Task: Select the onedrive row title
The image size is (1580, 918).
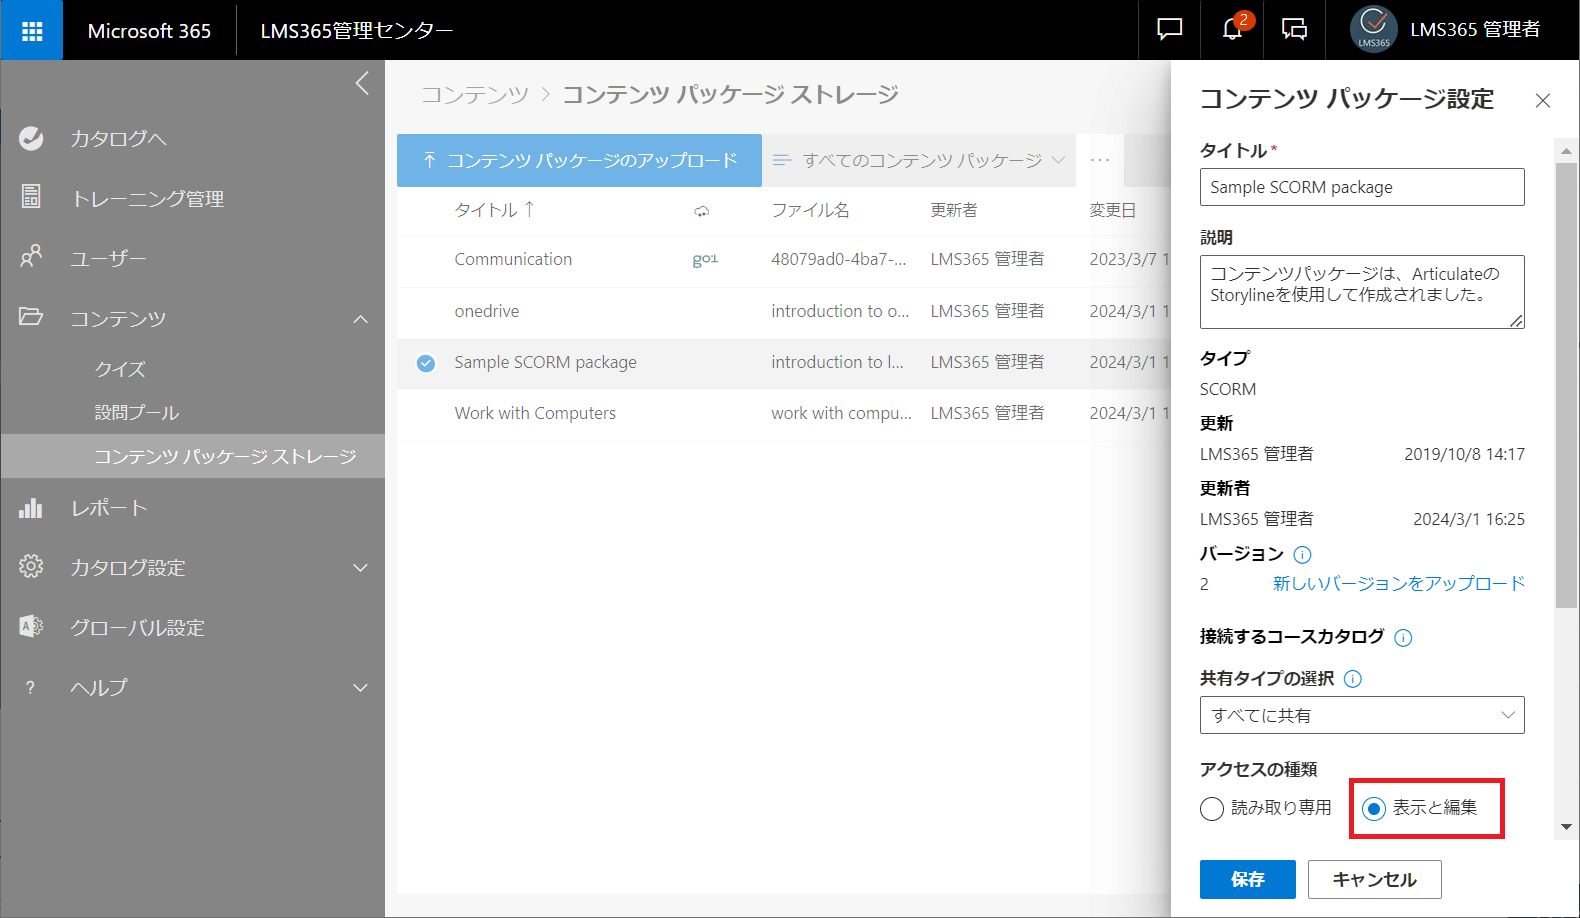Action: click(x=487, y=312)
